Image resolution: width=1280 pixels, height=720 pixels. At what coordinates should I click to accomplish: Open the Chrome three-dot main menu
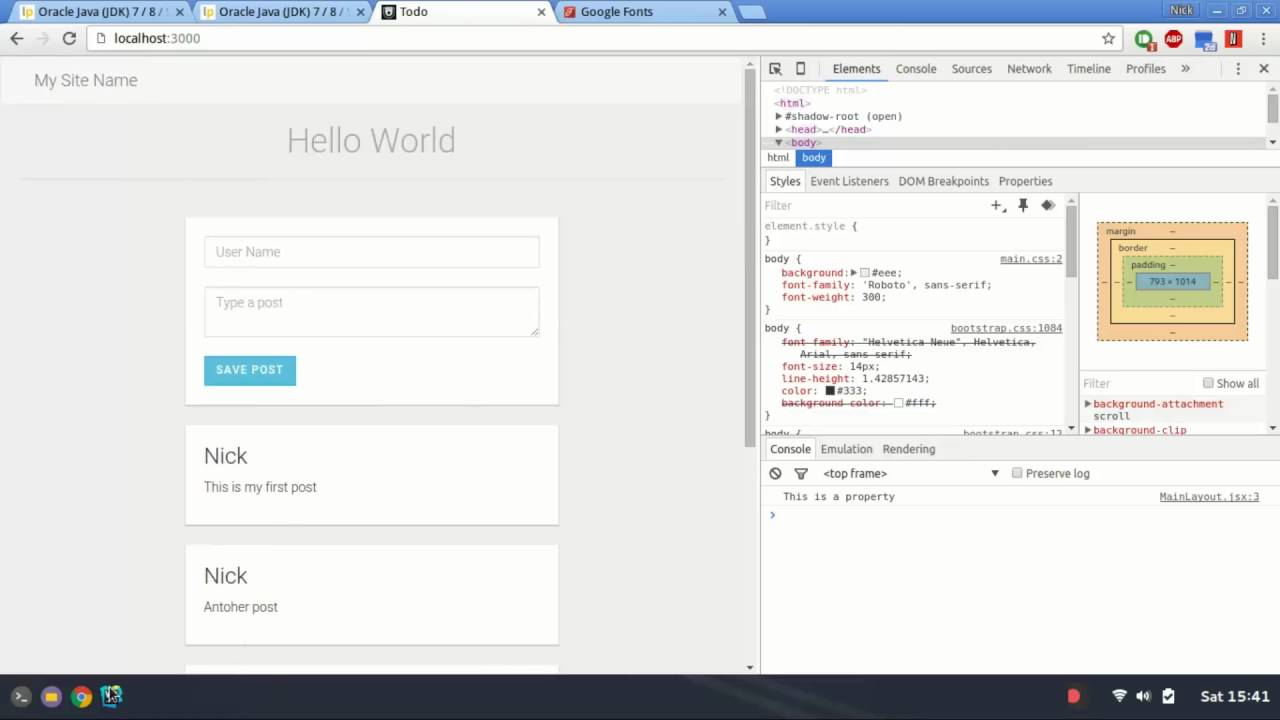point(1261,38)
